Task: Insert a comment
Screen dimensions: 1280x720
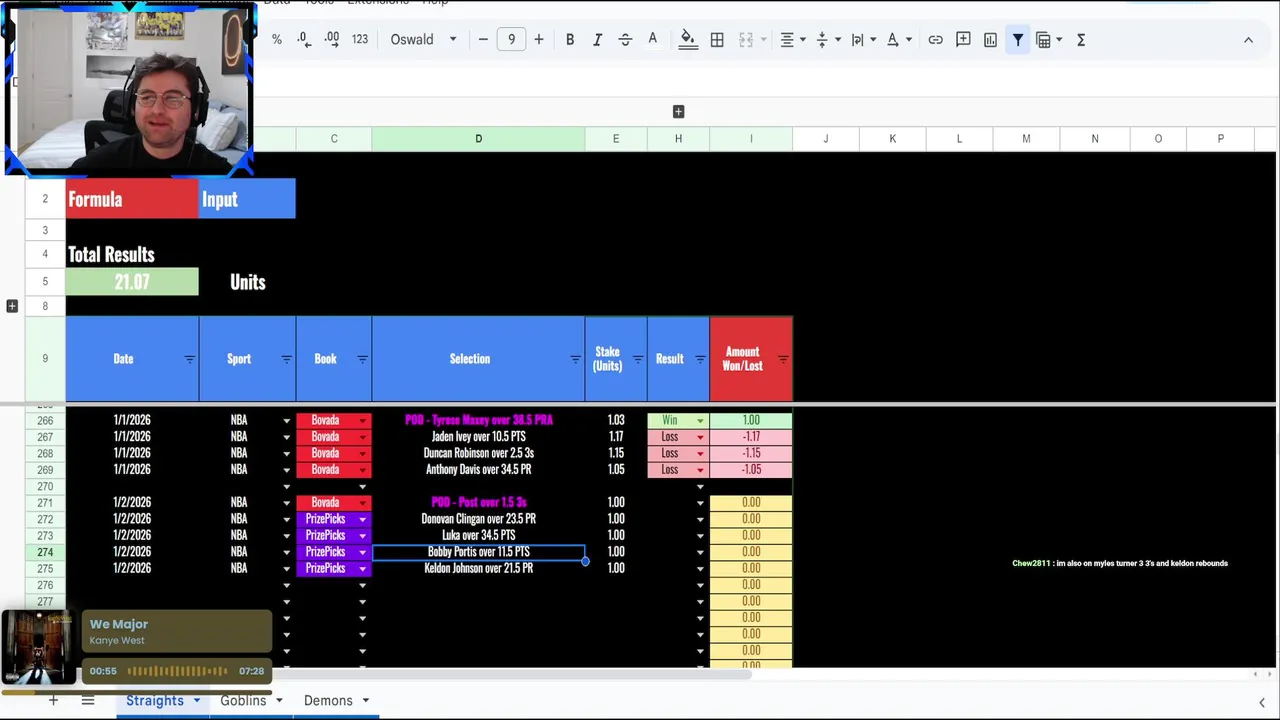Action: coord(963,40)
